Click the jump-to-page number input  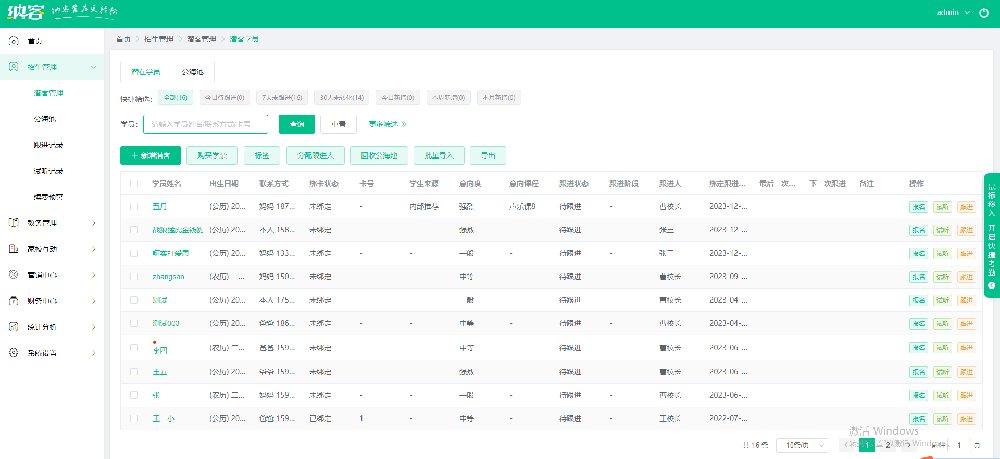click(x=959, y=445)
